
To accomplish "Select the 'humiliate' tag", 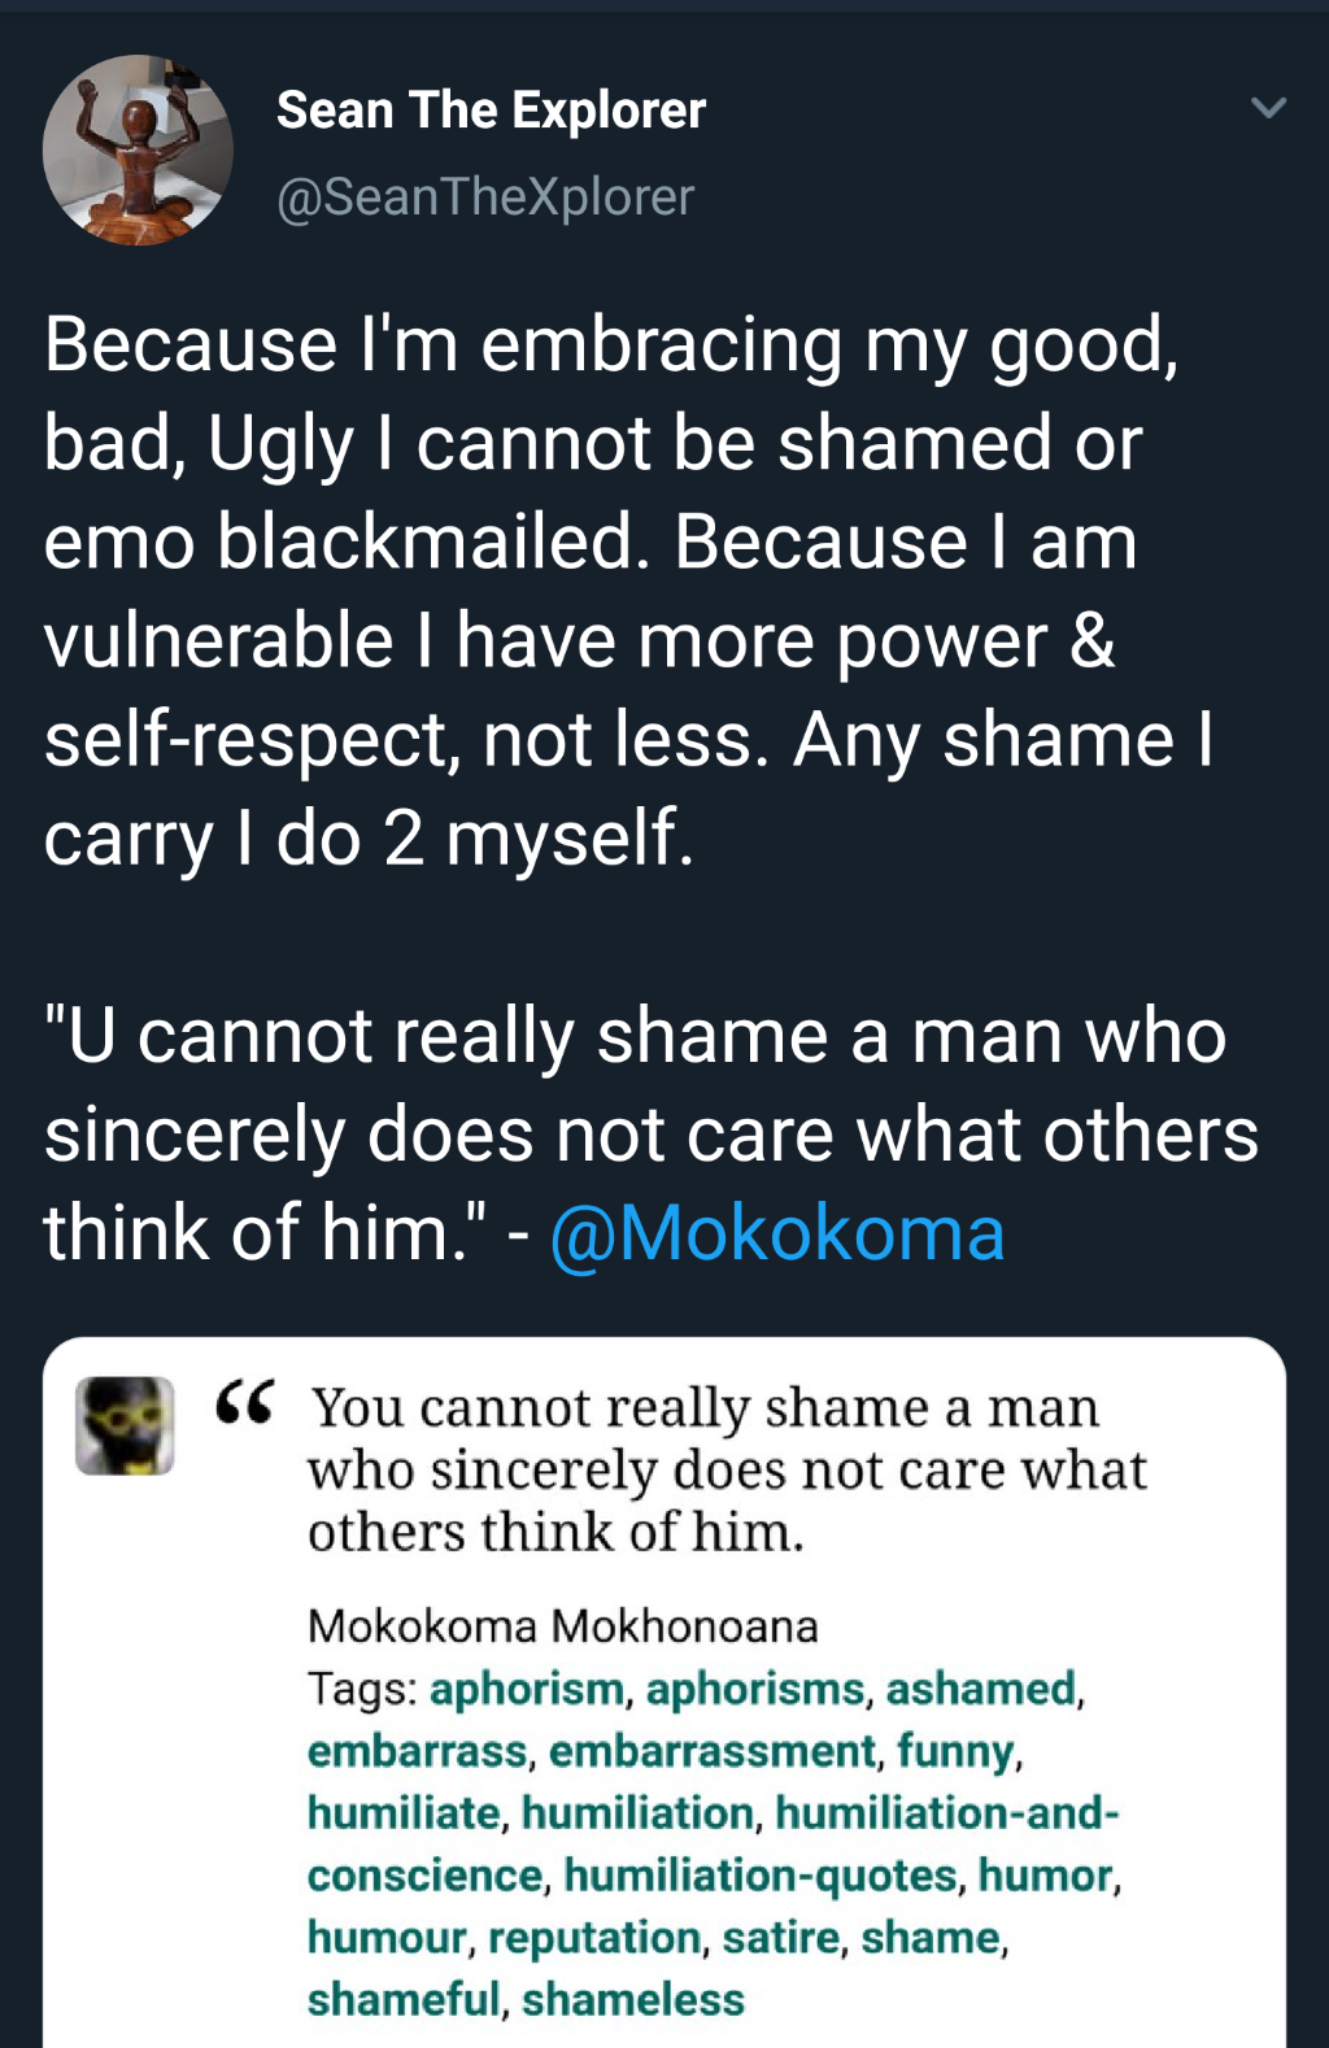I will [x=404, y=1812].
